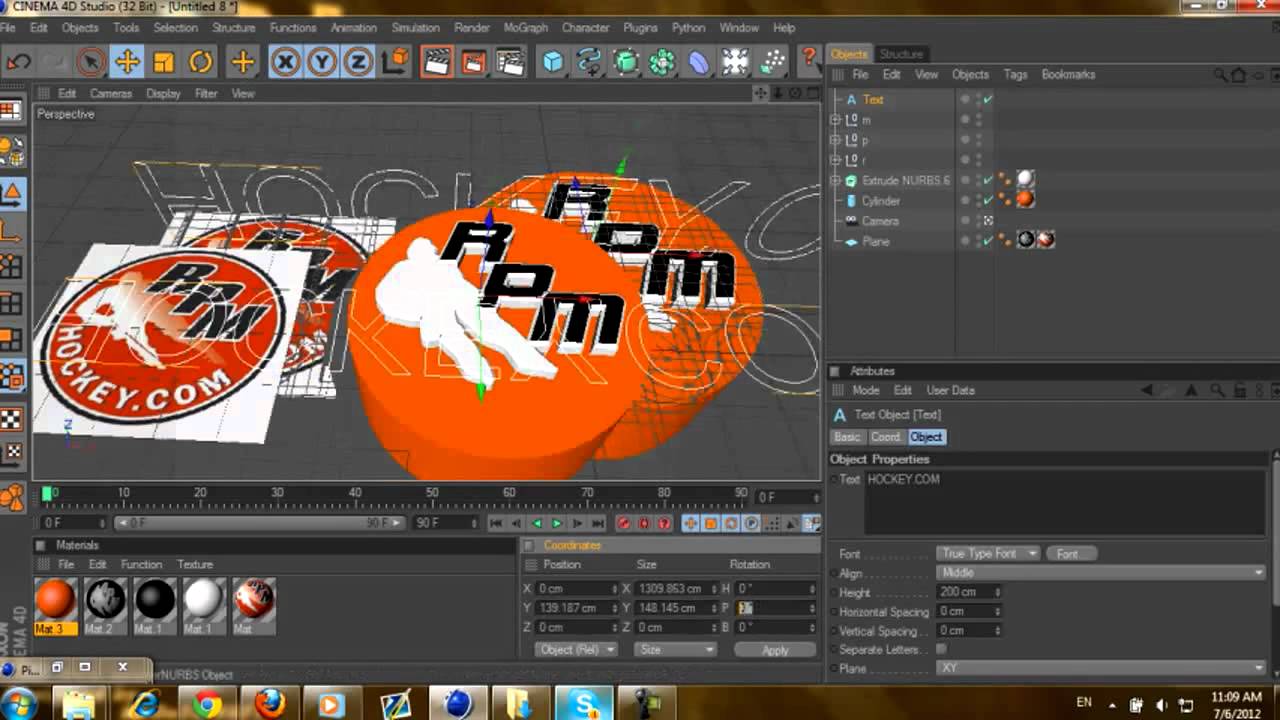Open the Simulation menu
The image size is (1280, 720).
415,28
